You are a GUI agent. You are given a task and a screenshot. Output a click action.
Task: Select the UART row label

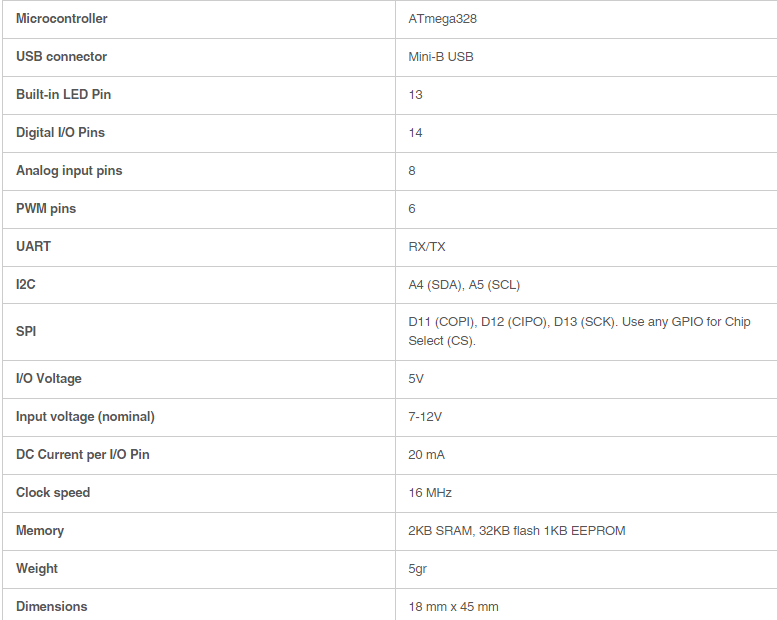(33, 247)
